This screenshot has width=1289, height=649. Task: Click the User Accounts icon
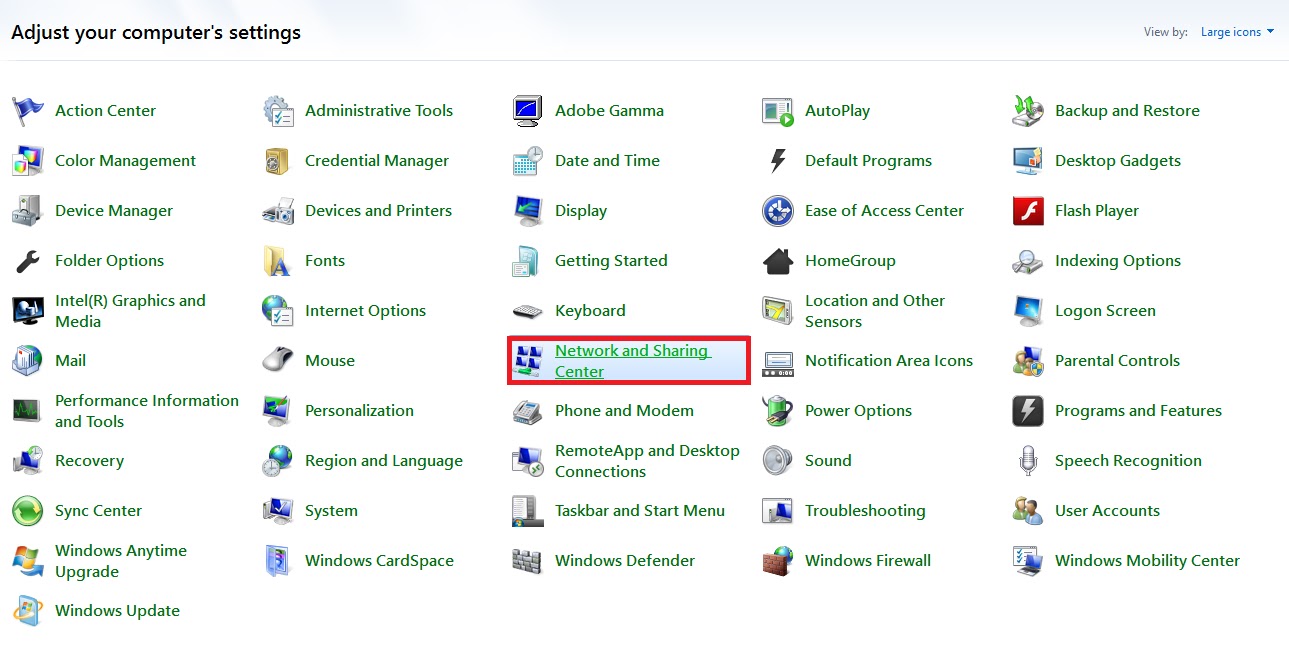1028,511
